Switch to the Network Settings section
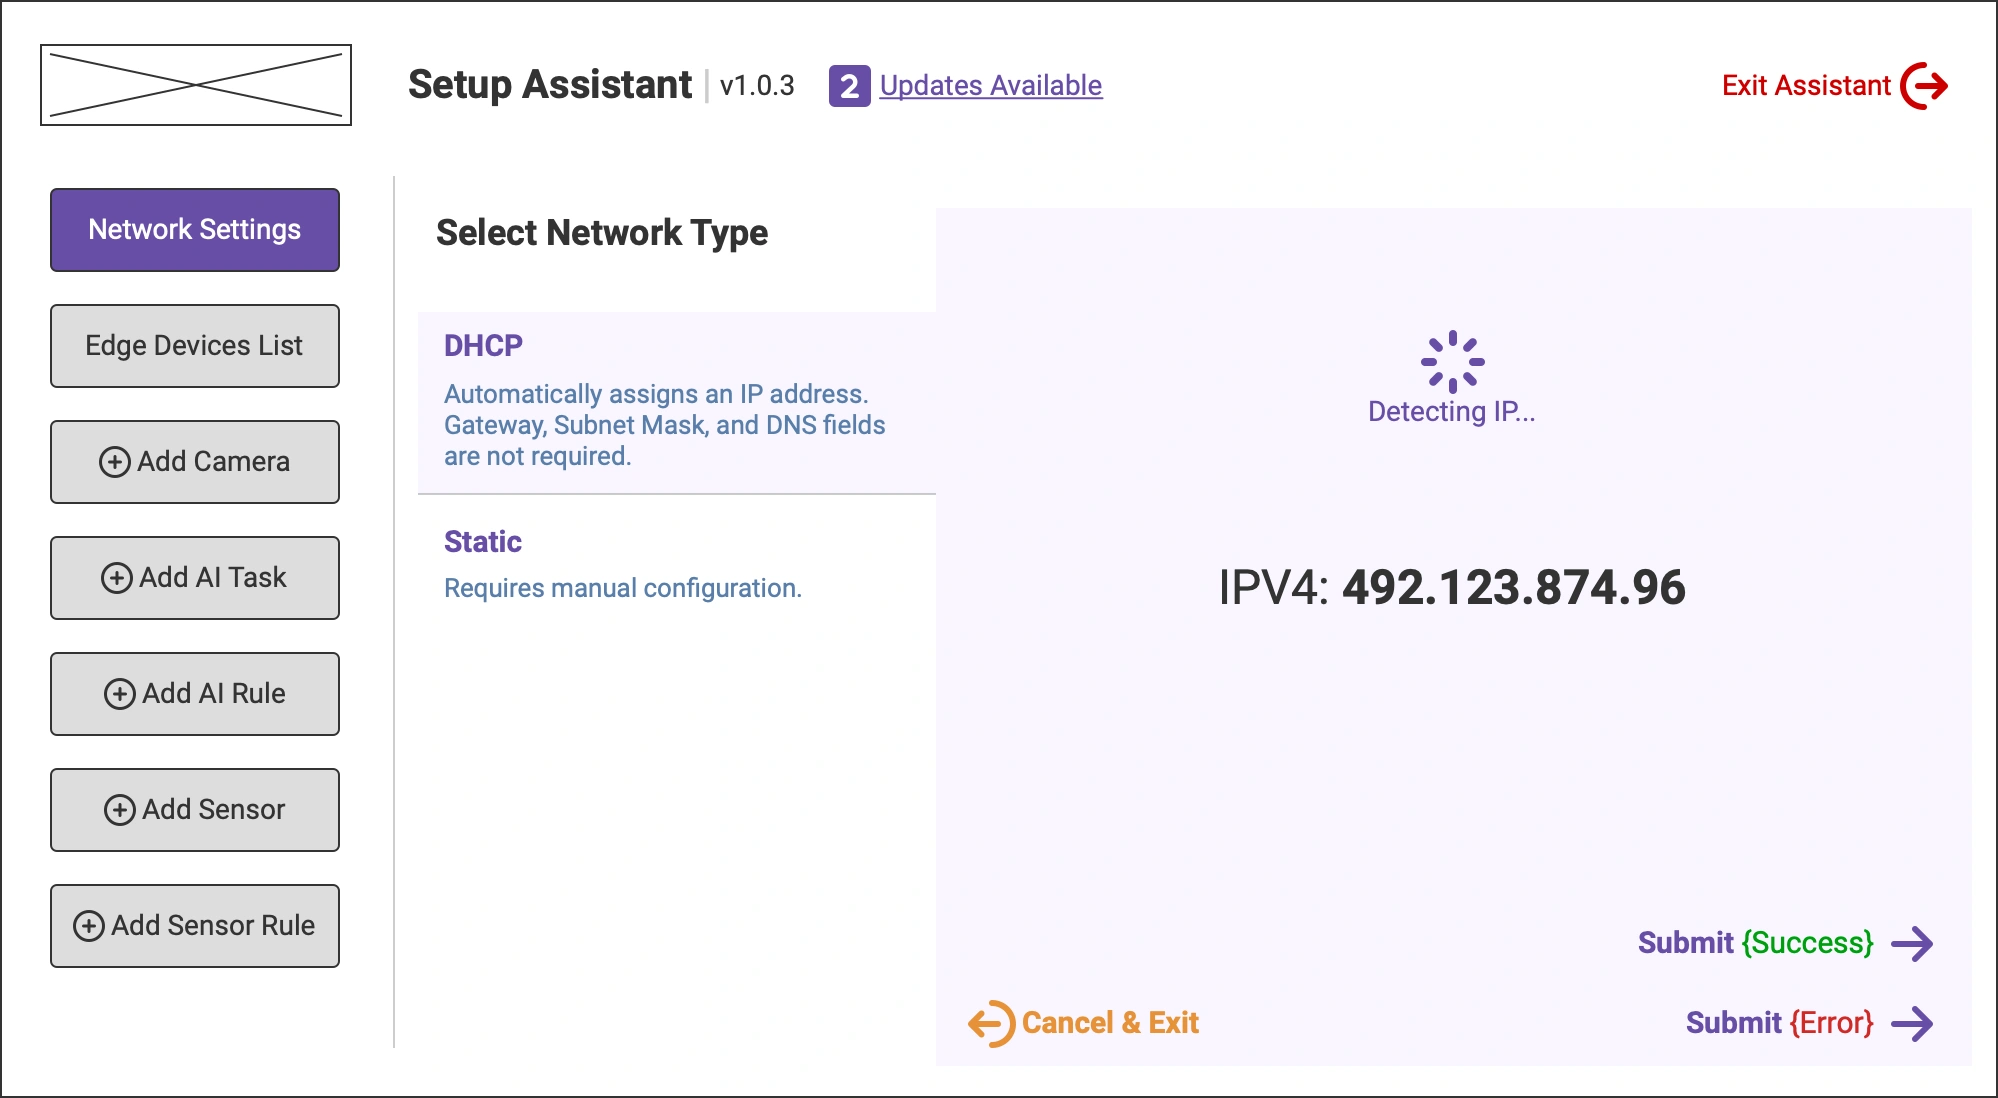Screen dimensions: 1998x1098 pos(194,229)
